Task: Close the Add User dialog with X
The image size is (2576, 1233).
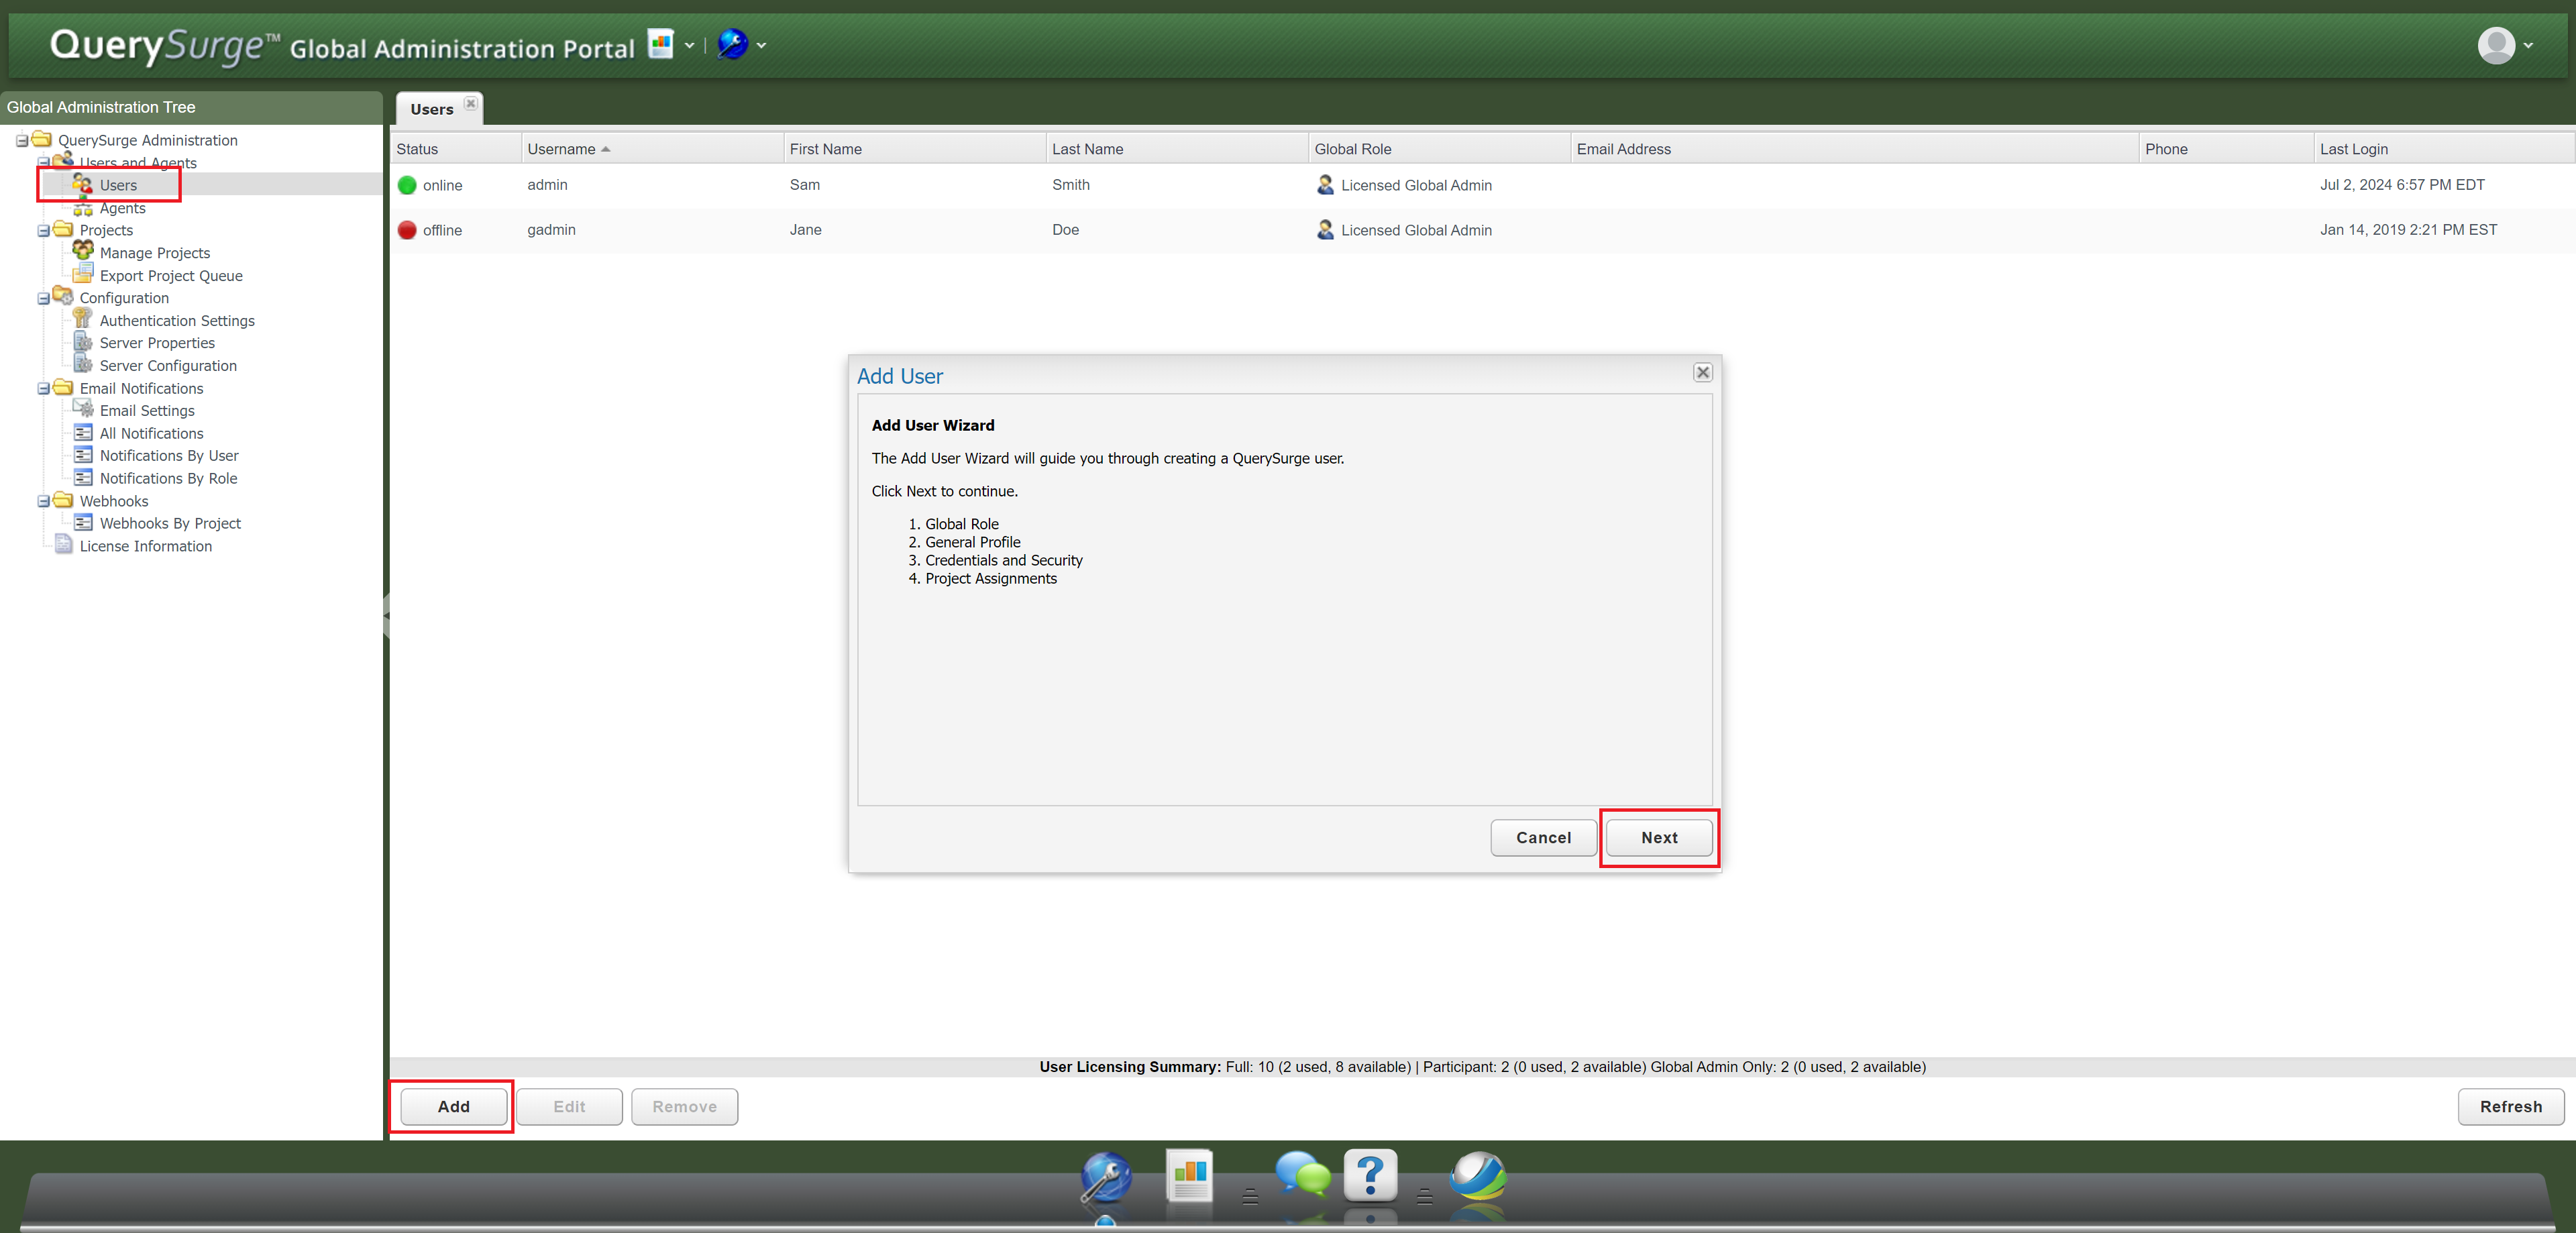Action: pos(1702,372)
